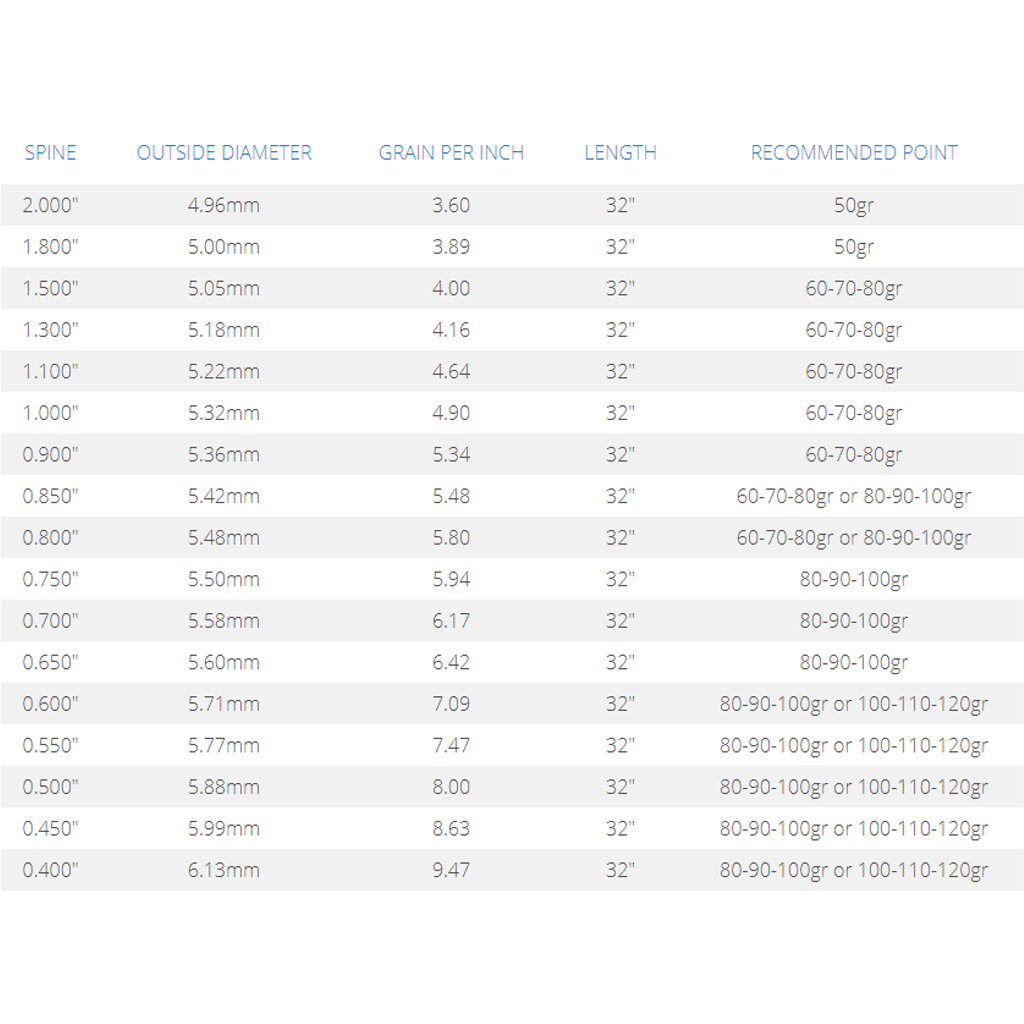Select the 0.450" spine cell
This screenshot has width=1024, height=1024.
50,829
